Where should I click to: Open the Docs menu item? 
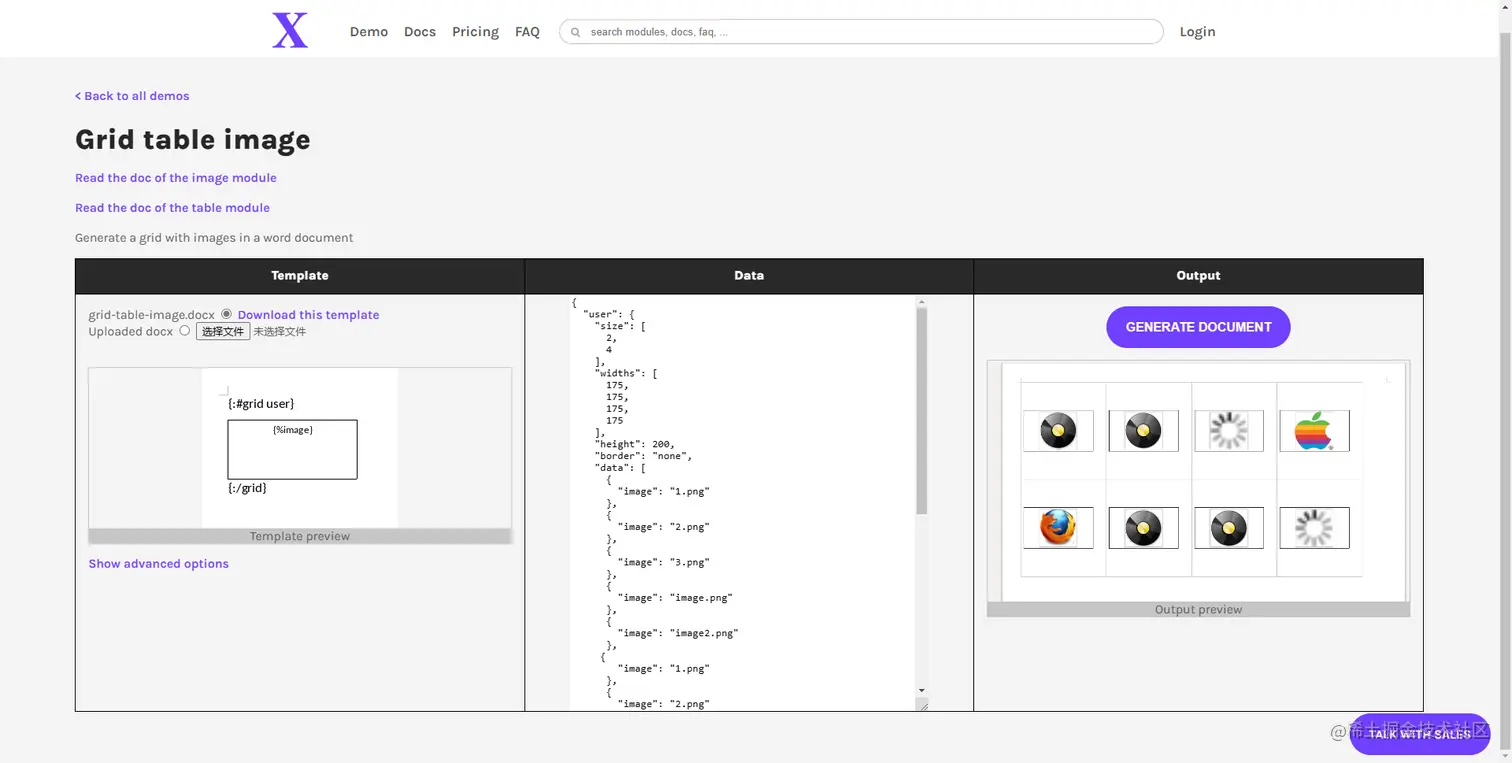(x=420, y=32)
